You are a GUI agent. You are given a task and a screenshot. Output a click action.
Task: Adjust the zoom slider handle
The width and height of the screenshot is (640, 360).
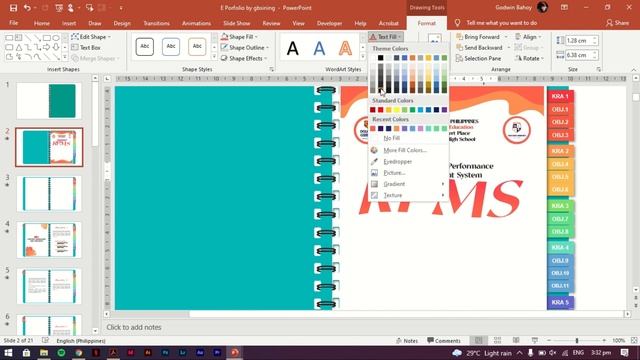[577, 340]
